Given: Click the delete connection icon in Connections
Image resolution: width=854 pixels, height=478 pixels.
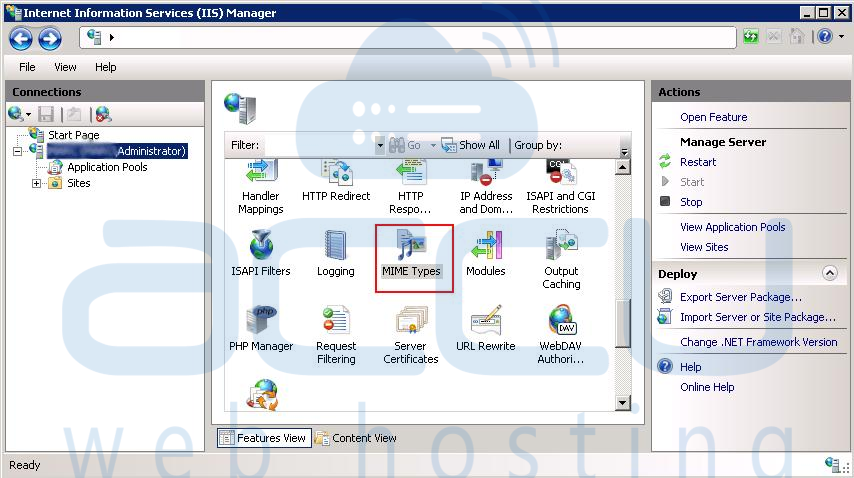Looking at the screenshot, I should click(103, 114).
